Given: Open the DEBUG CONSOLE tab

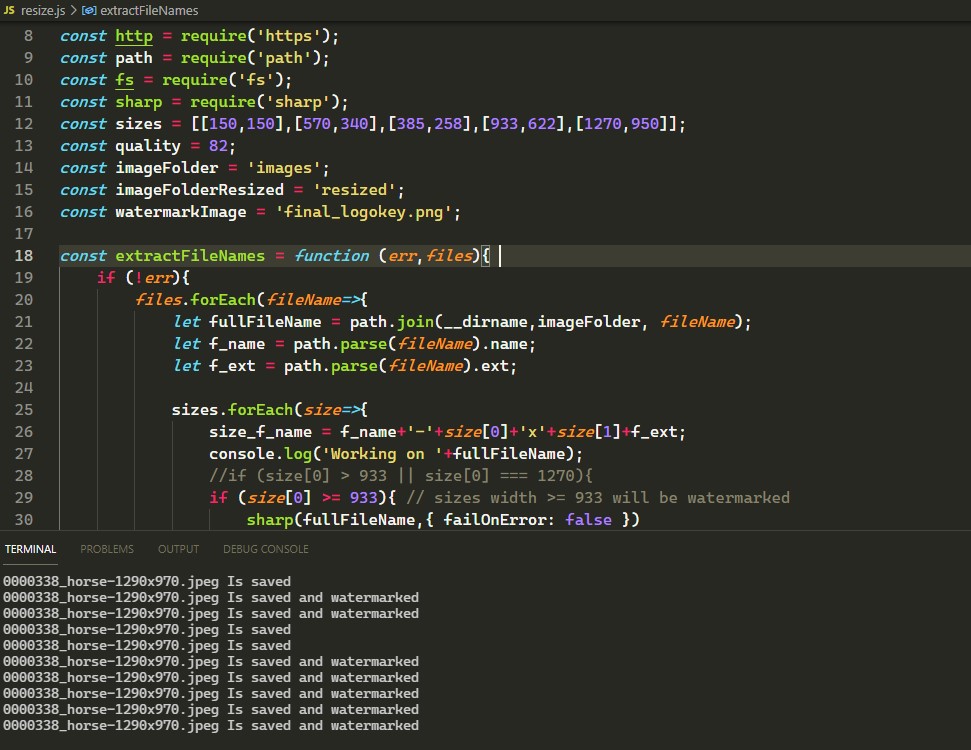Looking at the screenshot, I should pos(266,549).
